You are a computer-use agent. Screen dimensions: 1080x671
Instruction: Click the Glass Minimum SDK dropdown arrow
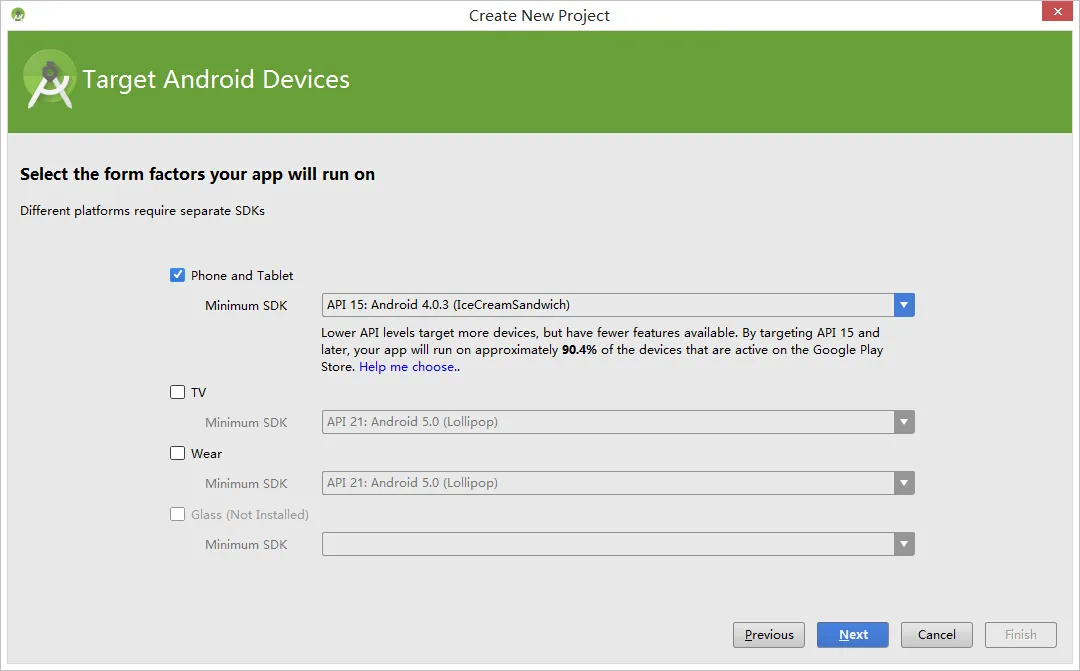pyautogui.click(x=904, y=544)
